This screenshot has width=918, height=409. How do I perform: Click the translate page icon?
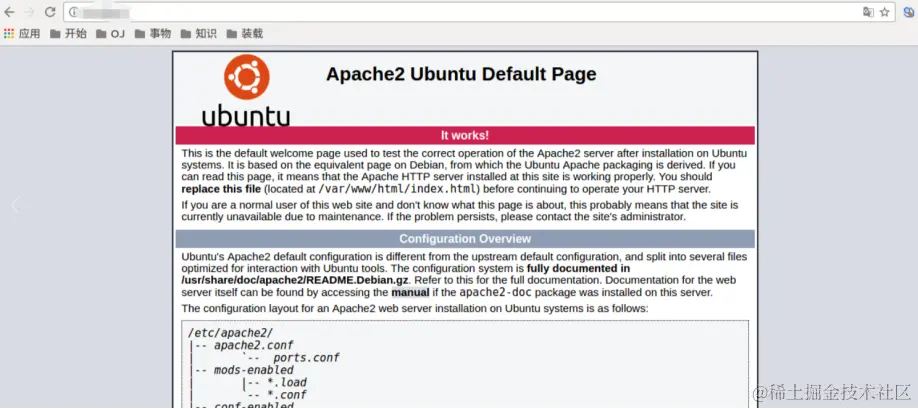[x=868, y=12]
